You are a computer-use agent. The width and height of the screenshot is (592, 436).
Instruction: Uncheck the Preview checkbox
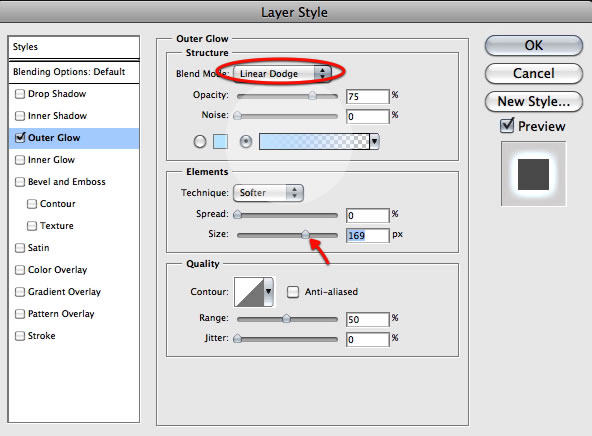(507, 126)
